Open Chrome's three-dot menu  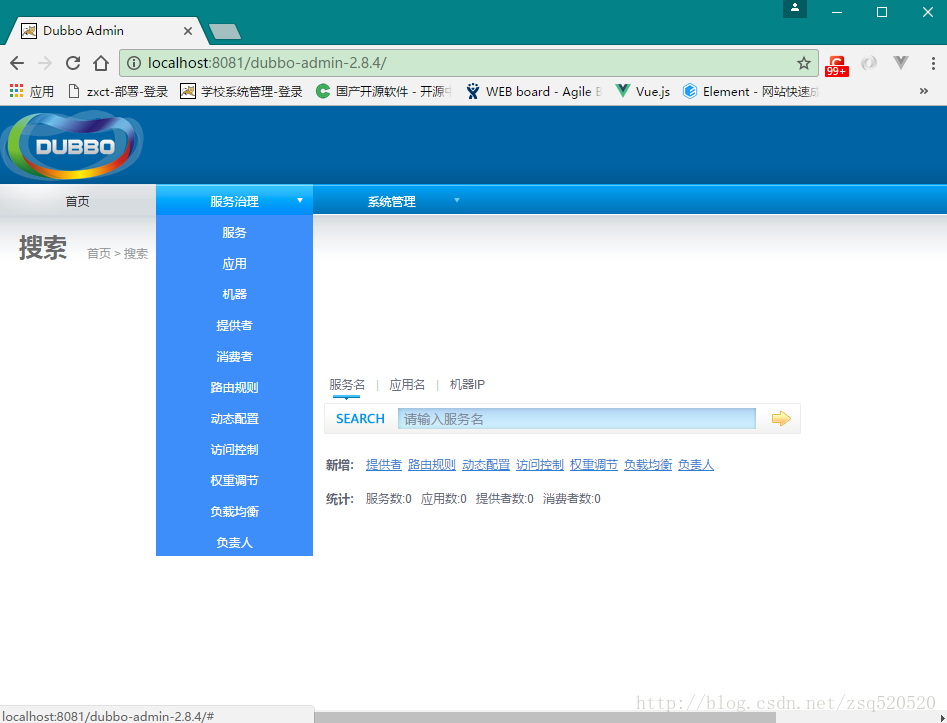click(932, 62)
